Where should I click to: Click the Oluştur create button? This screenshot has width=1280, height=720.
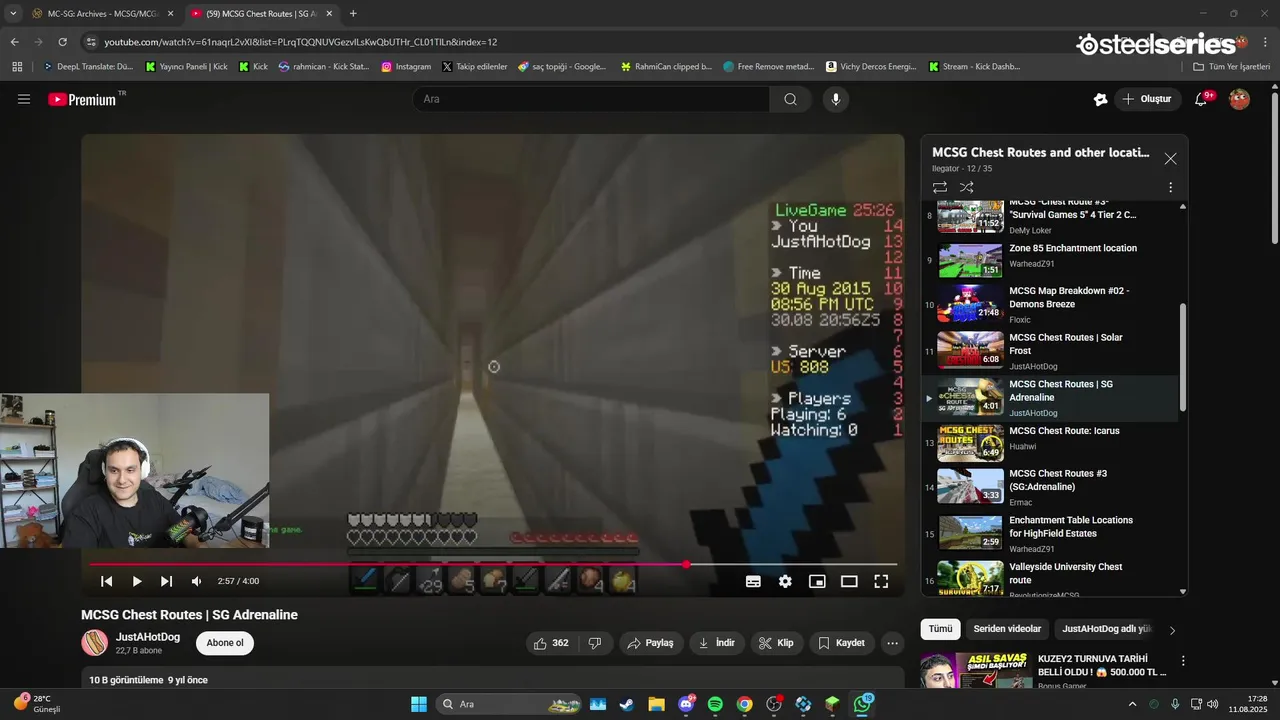[x=1146, y=99]
